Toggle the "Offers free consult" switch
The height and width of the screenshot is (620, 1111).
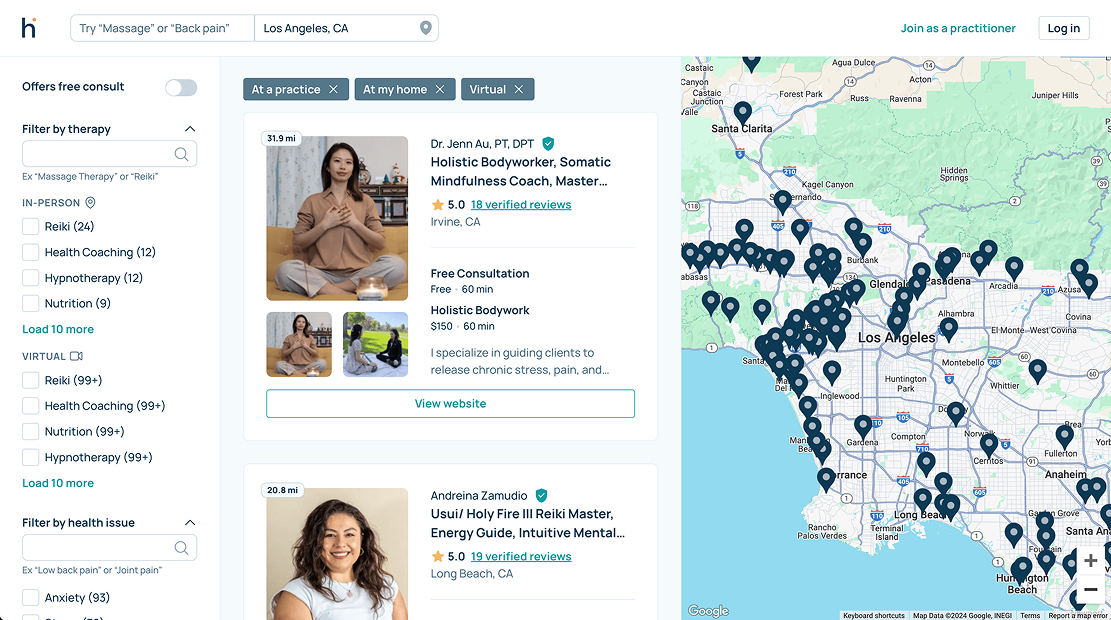pyautogui.click(x=181, y=87)
